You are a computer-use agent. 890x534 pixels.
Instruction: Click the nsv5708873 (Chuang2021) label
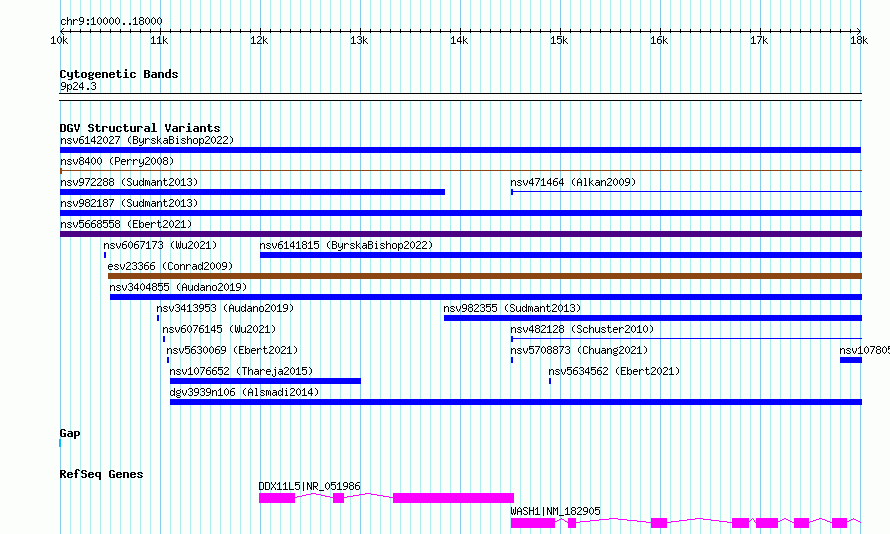click(x=579, y=350)
